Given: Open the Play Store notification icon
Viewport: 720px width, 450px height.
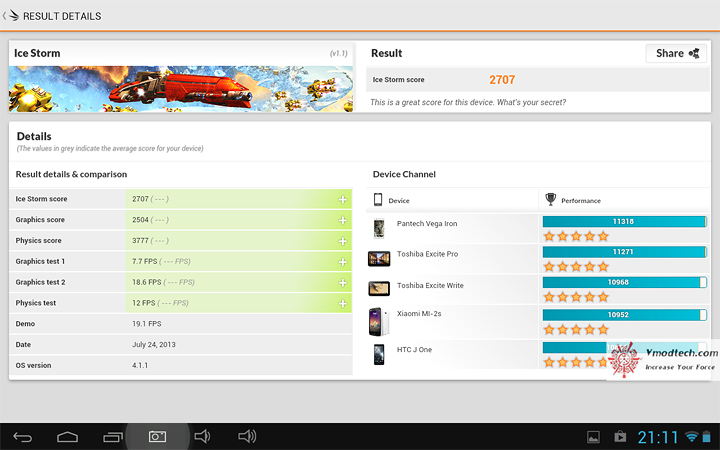Looking at the screenshot, I should [x=620, y=436].
